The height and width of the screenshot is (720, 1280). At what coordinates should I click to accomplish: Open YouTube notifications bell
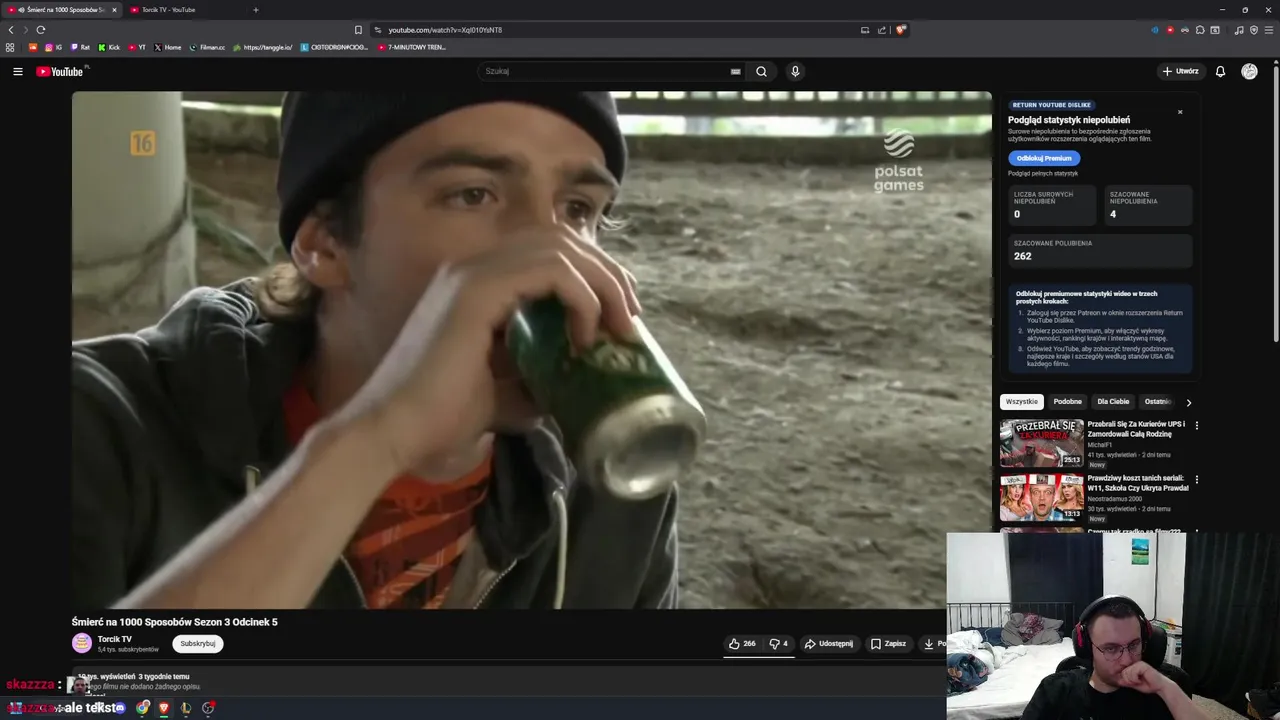[x=1220, y=71]
